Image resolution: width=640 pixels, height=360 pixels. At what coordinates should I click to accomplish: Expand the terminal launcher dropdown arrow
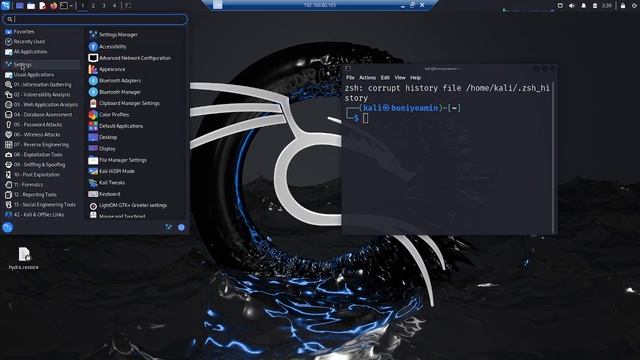pos(71,6)
